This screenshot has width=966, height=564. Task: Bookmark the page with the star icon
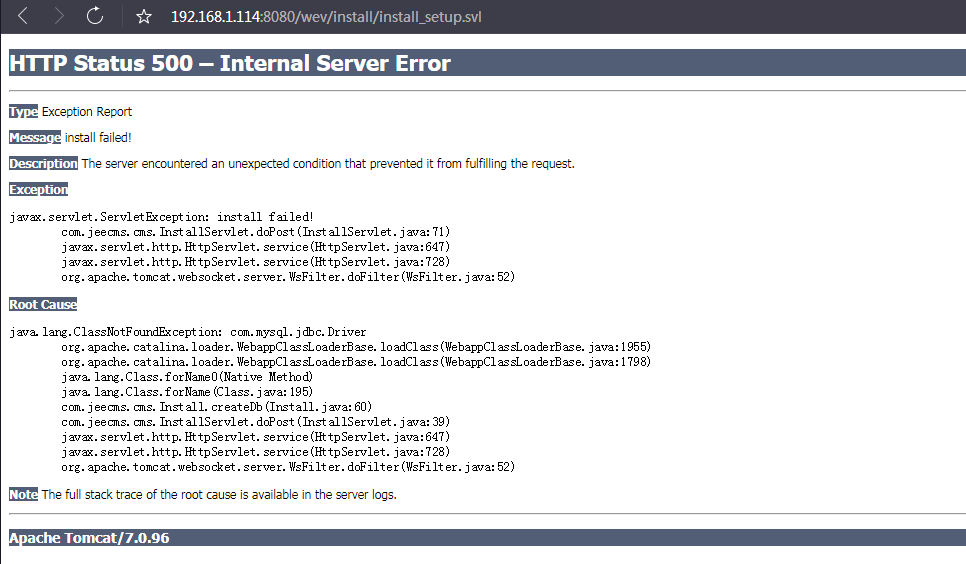tap(144, 17)
